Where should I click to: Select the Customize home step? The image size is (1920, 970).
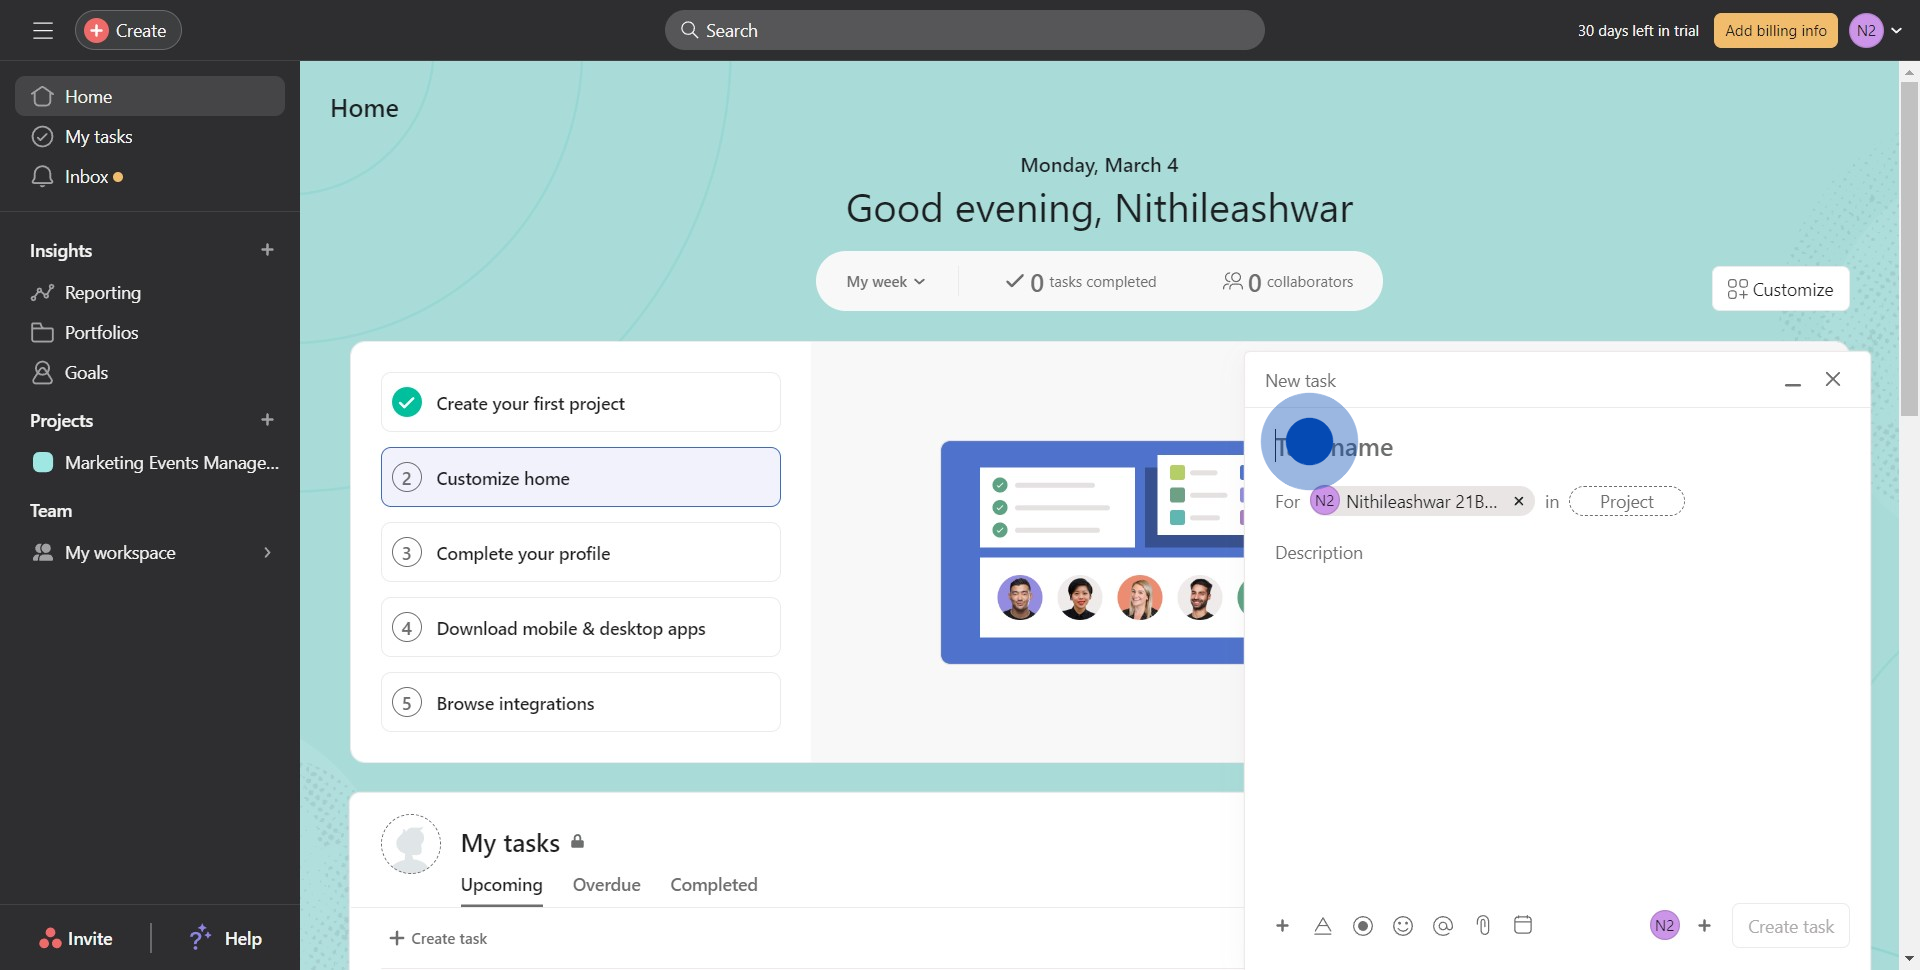[x=580, y=478]
